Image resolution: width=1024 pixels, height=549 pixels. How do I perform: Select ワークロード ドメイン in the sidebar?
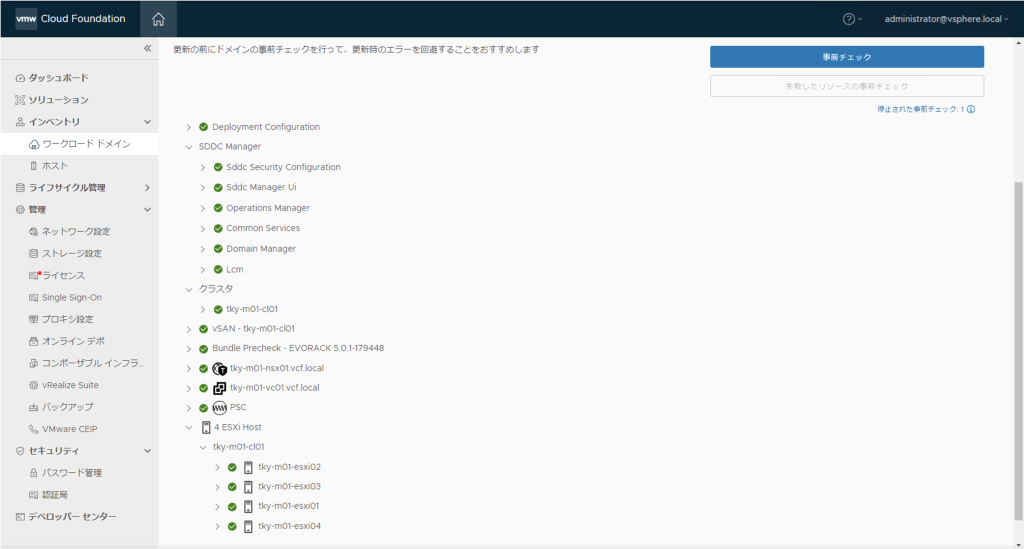79,144
